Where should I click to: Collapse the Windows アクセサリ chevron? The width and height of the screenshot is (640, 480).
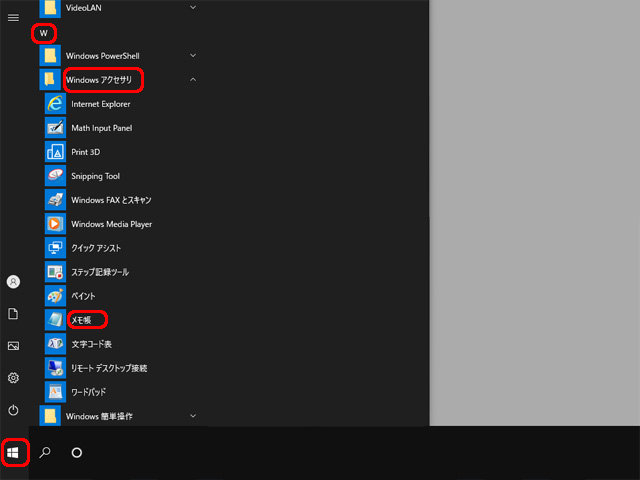pos(193,80)
